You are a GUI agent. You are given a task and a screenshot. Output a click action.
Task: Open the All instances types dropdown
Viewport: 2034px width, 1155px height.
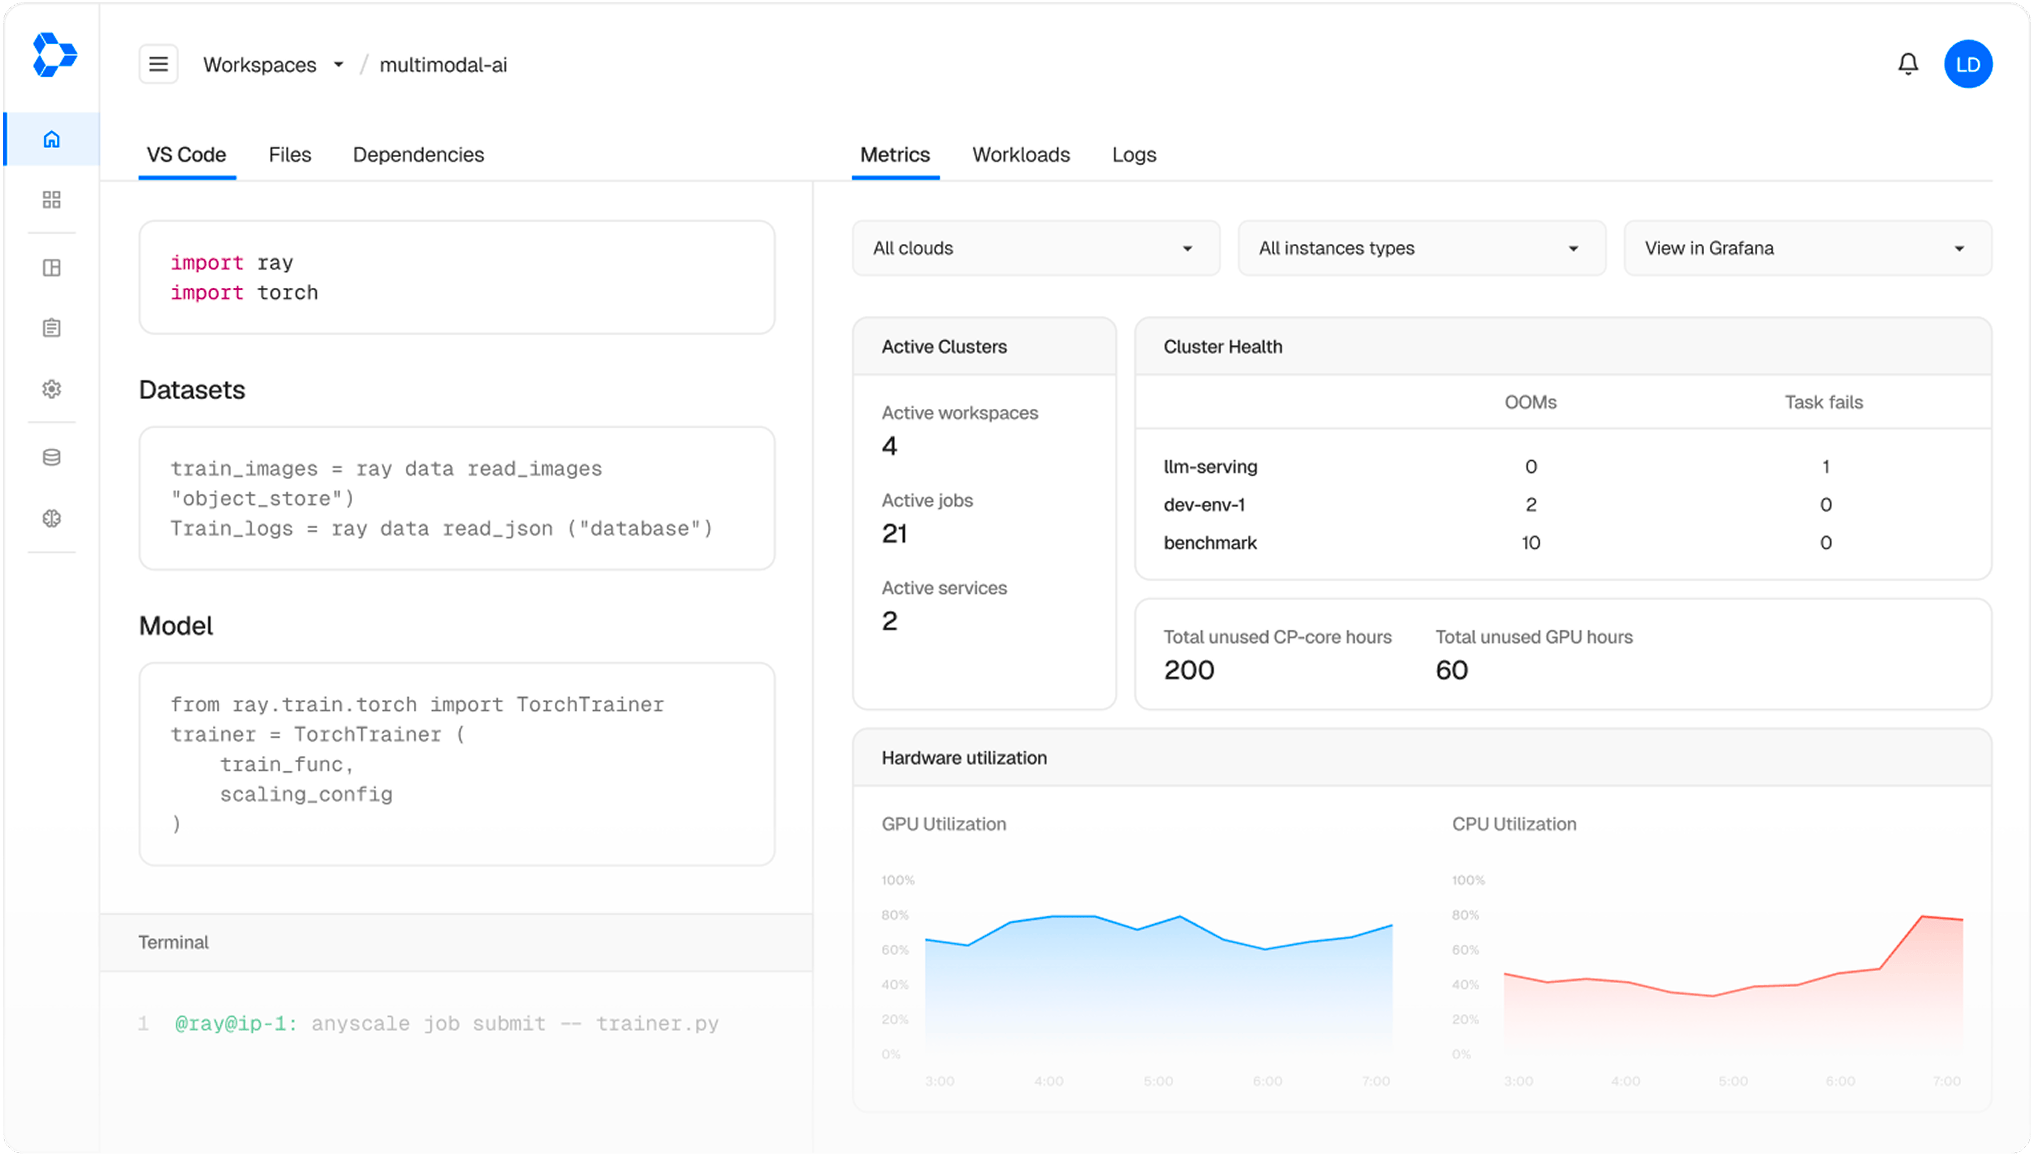pos(1422,248)
